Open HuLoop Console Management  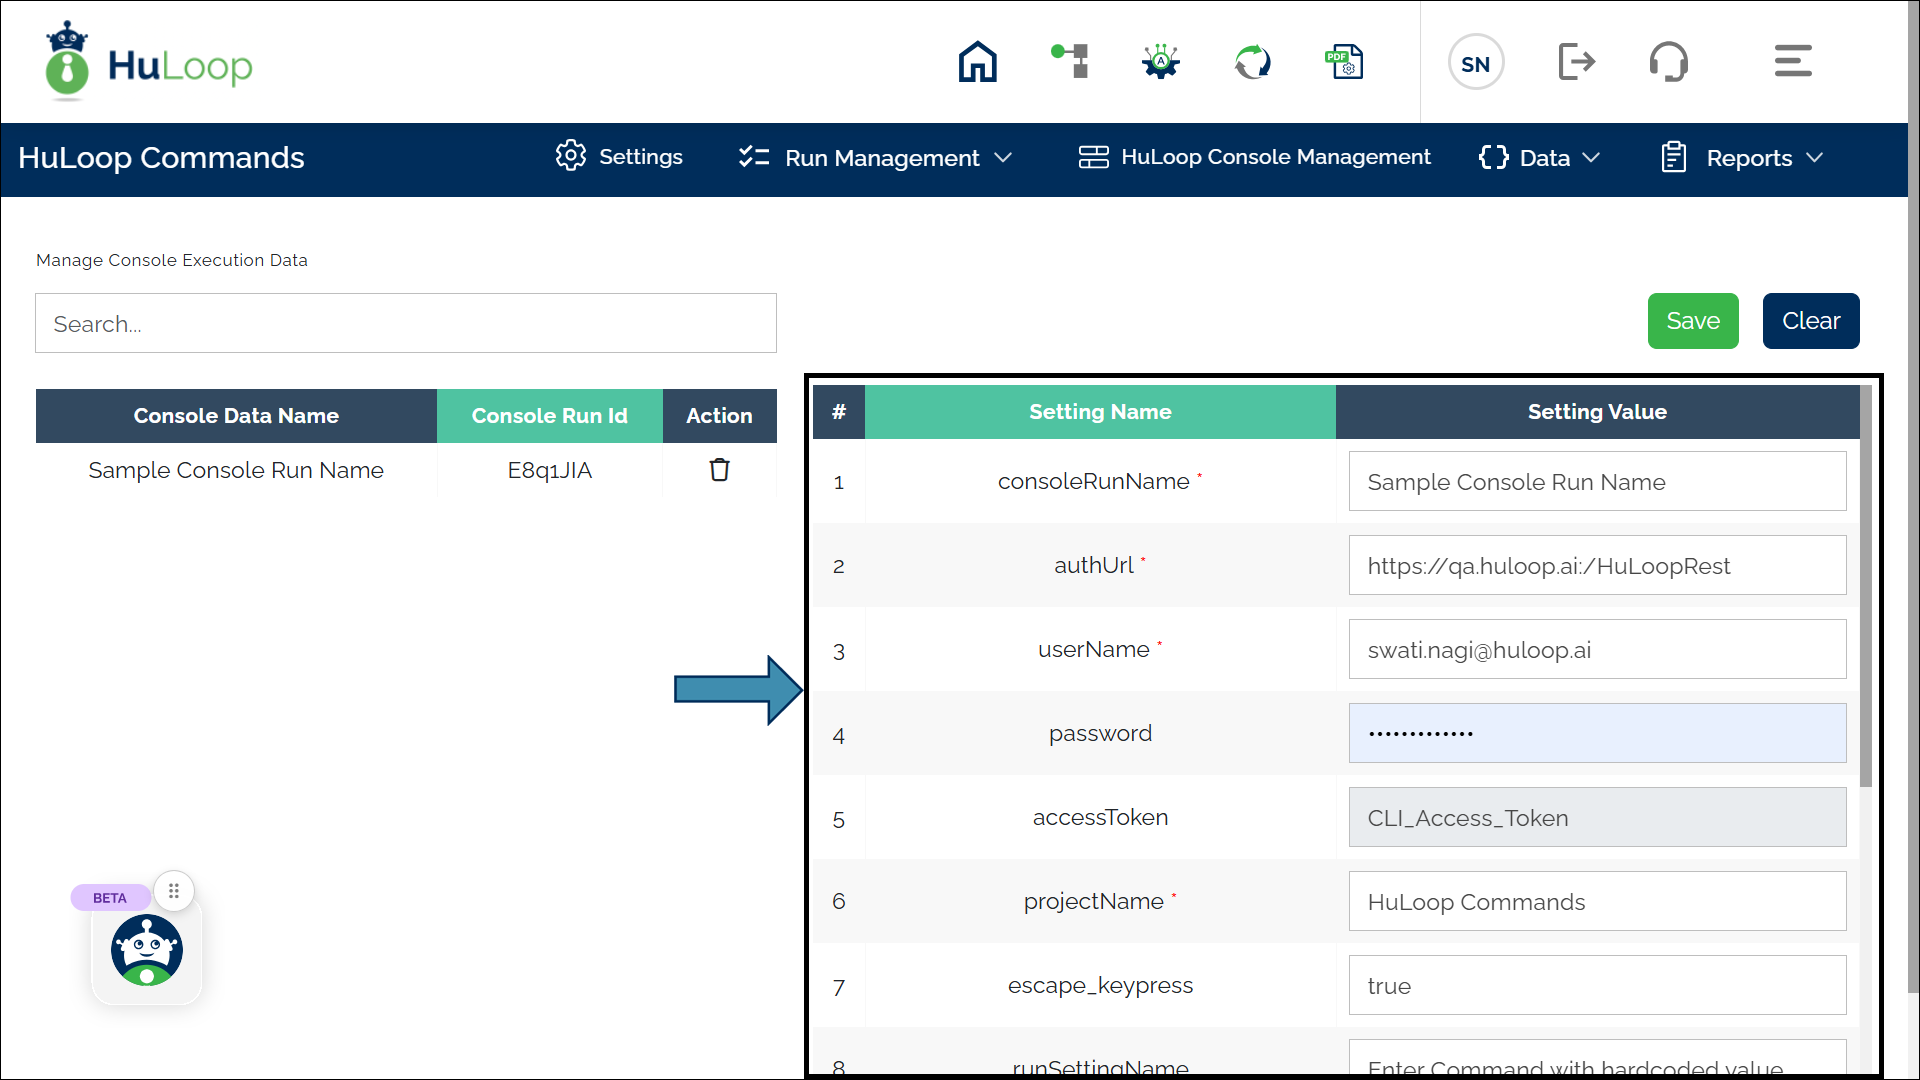[x=1255, y=157]
